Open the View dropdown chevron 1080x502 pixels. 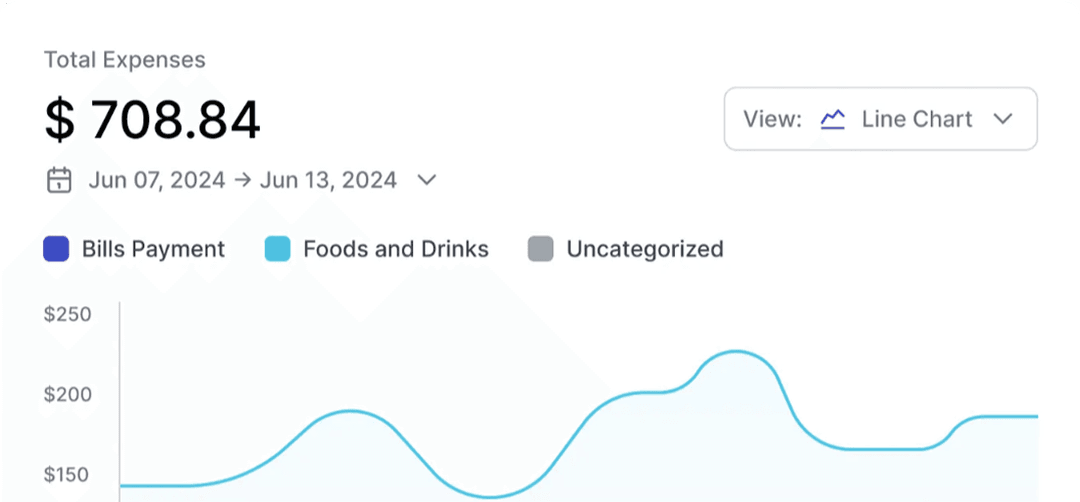(x=1003, y=120)
